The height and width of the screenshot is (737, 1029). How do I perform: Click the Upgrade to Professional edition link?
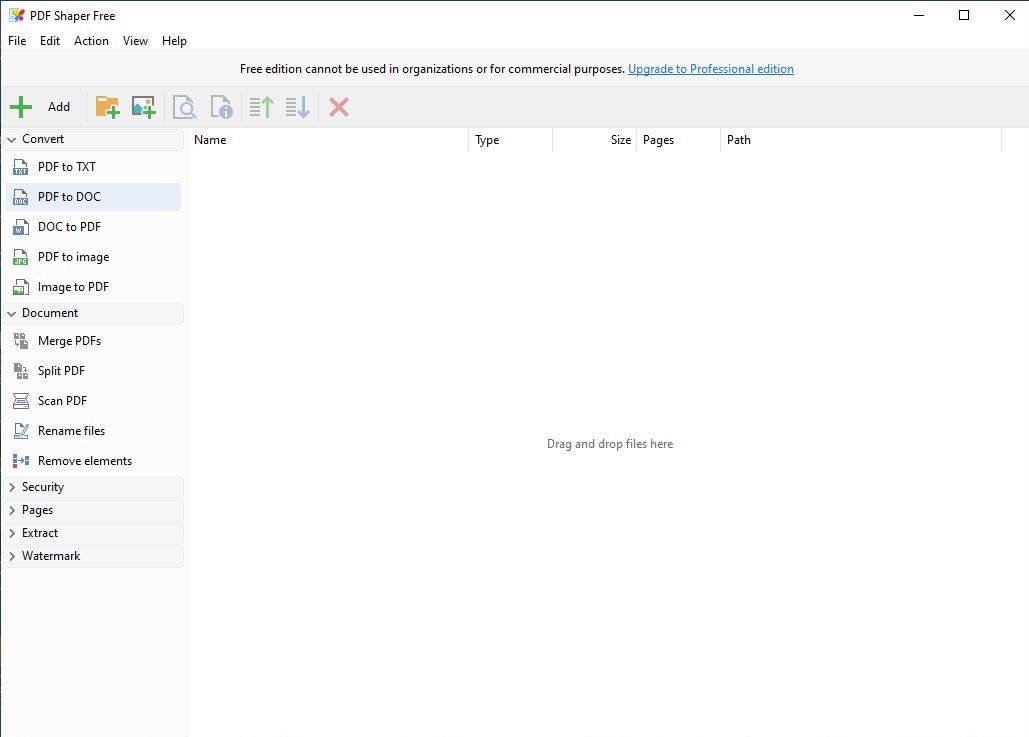pyautogui.click(x=711, y=69)
